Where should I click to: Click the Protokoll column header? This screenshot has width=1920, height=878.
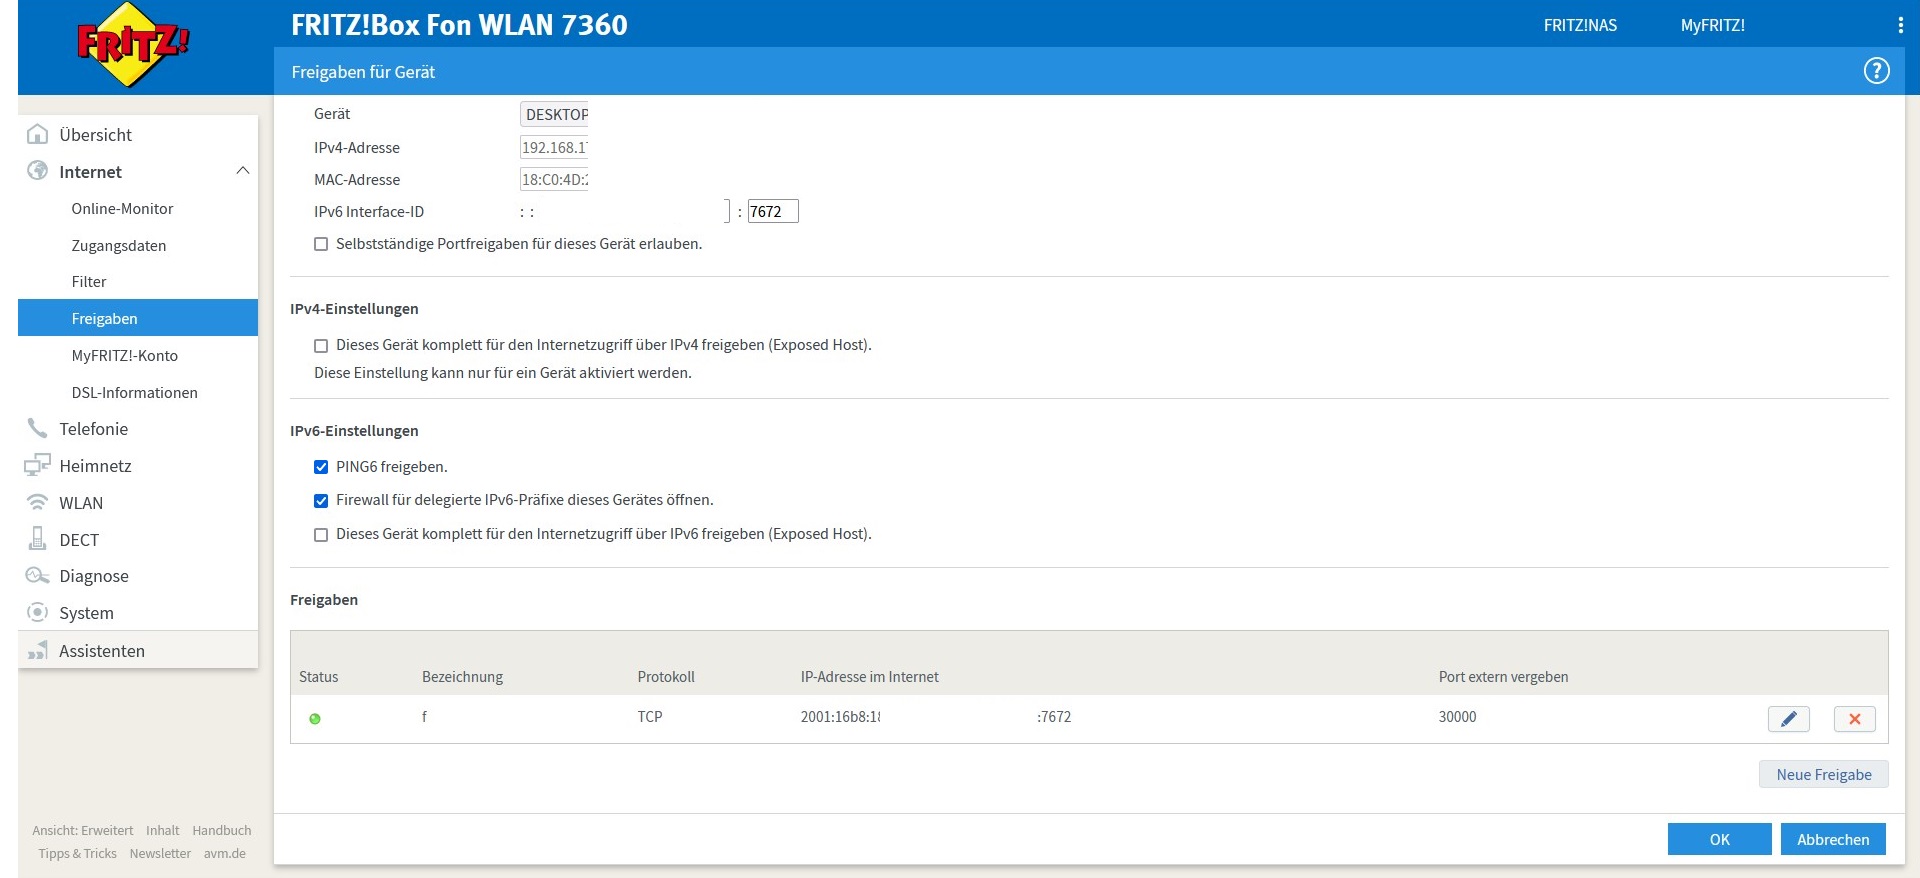tap(666, 677)
